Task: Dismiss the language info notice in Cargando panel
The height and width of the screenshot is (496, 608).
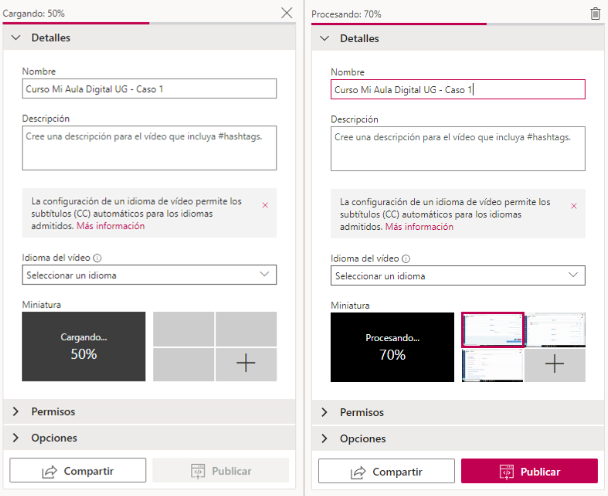Action: point(265,205)
